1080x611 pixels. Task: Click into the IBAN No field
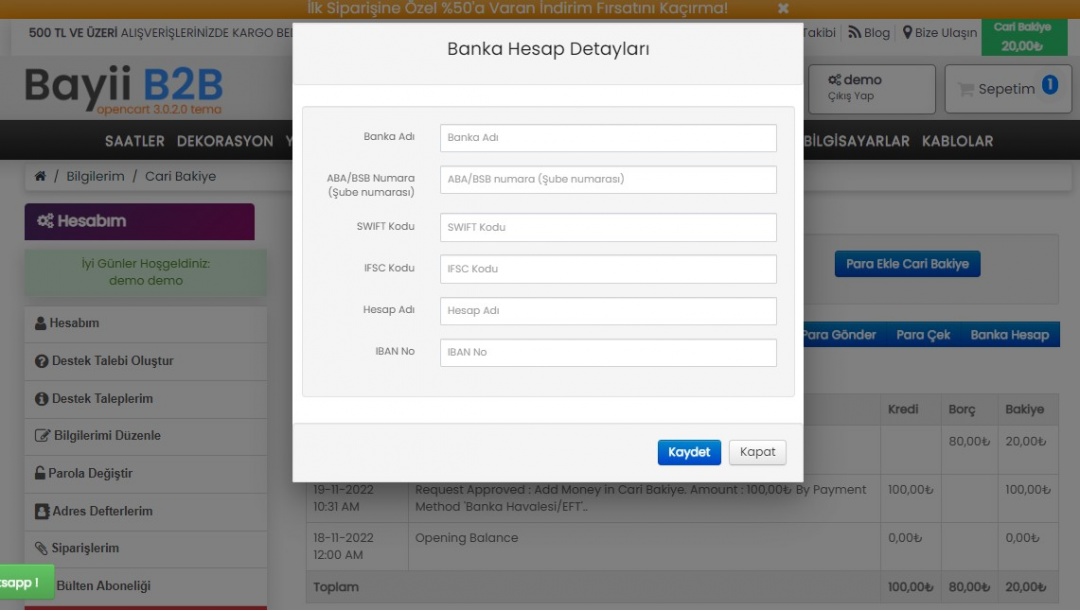click(x=608, y=352)
